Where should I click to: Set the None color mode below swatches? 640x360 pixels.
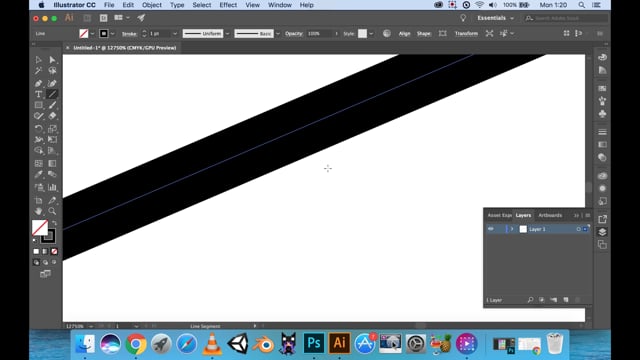54,251
